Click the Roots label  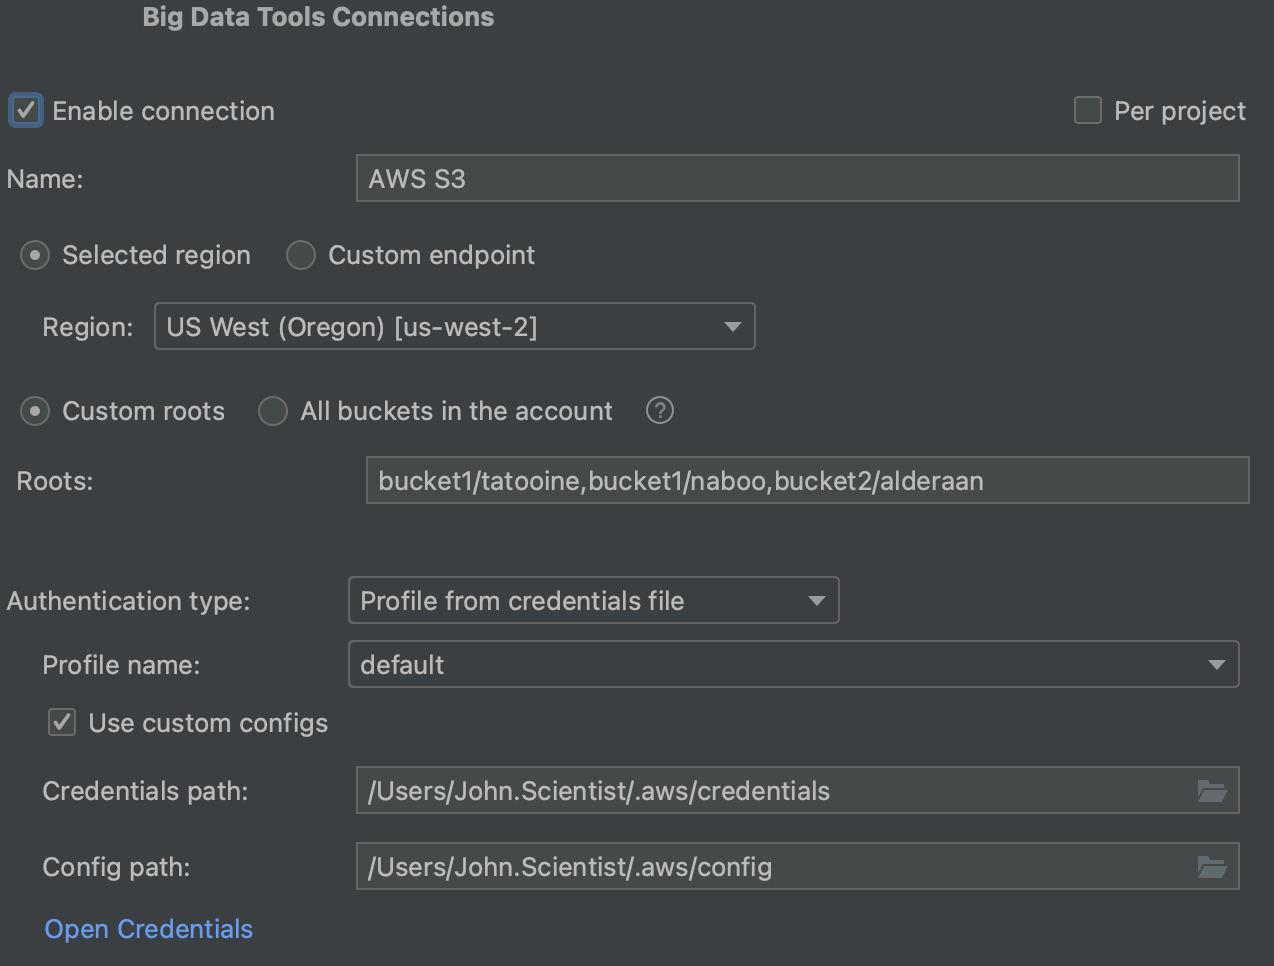point(55,481)
